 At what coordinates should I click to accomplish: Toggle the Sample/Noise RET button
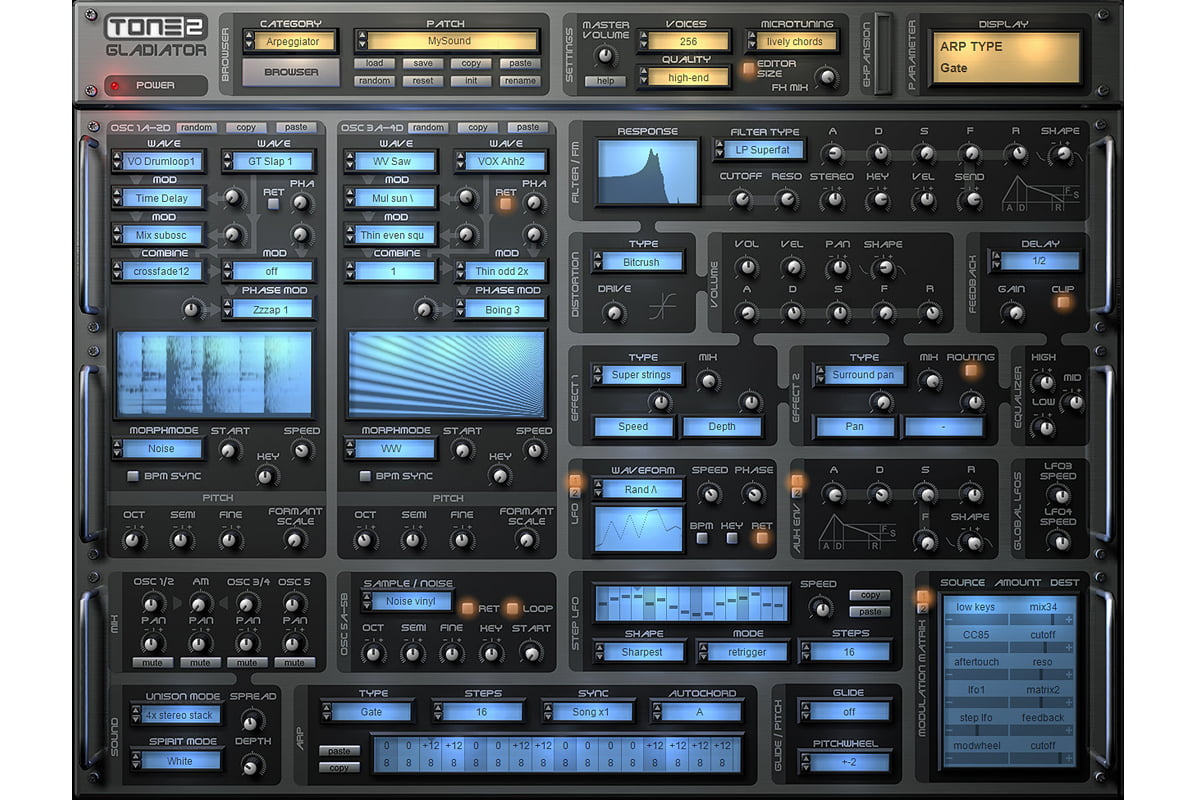click(x=467, y=608)
